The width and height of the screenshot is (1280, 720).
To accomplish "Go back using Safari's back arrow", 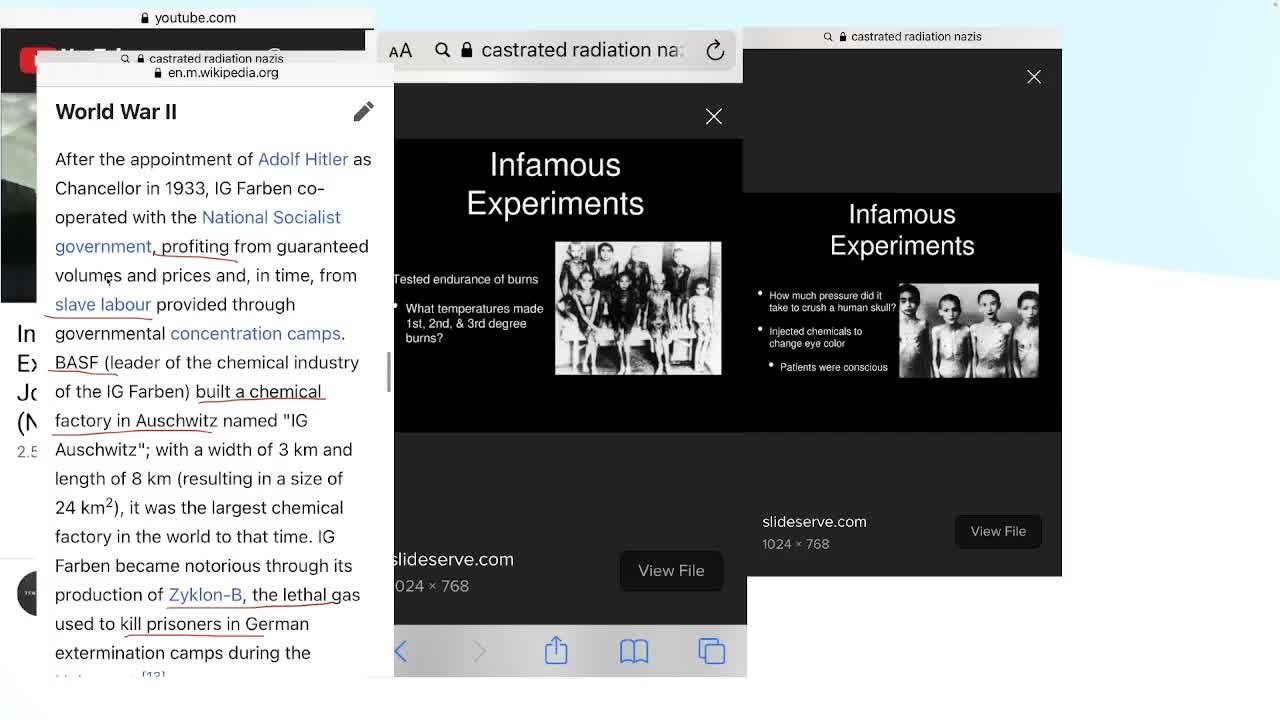I will point(401,652).
